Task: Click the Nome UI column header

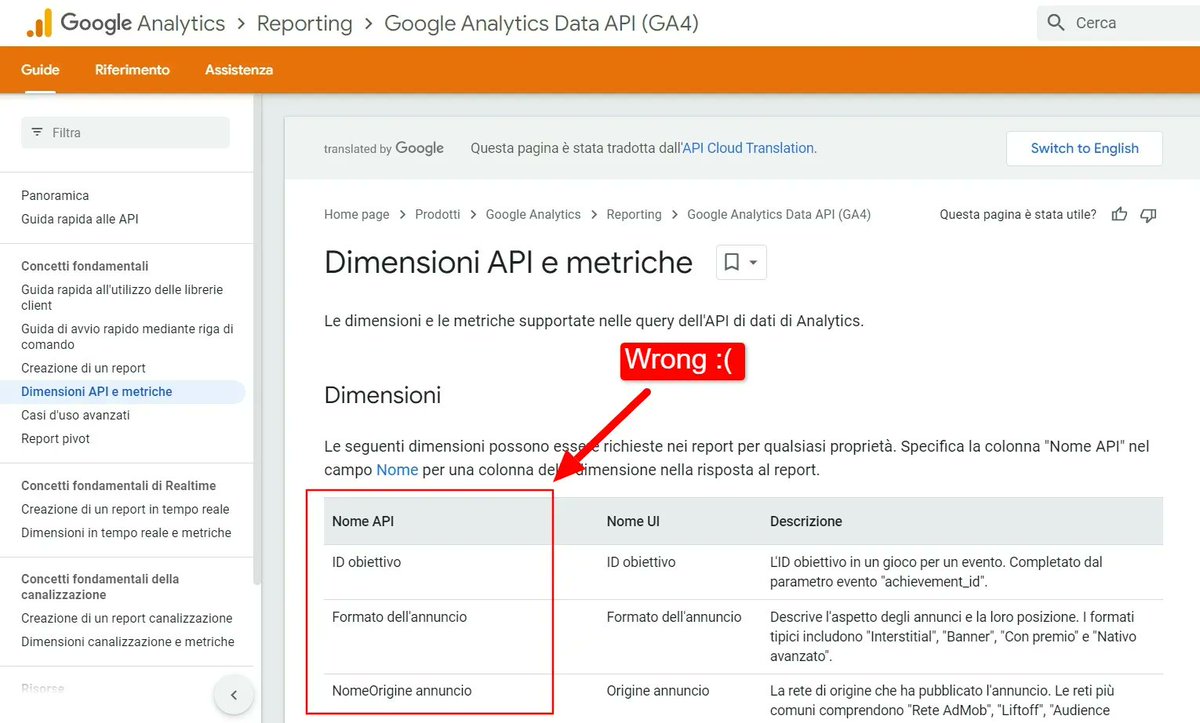Action: (x=633, y=521)
